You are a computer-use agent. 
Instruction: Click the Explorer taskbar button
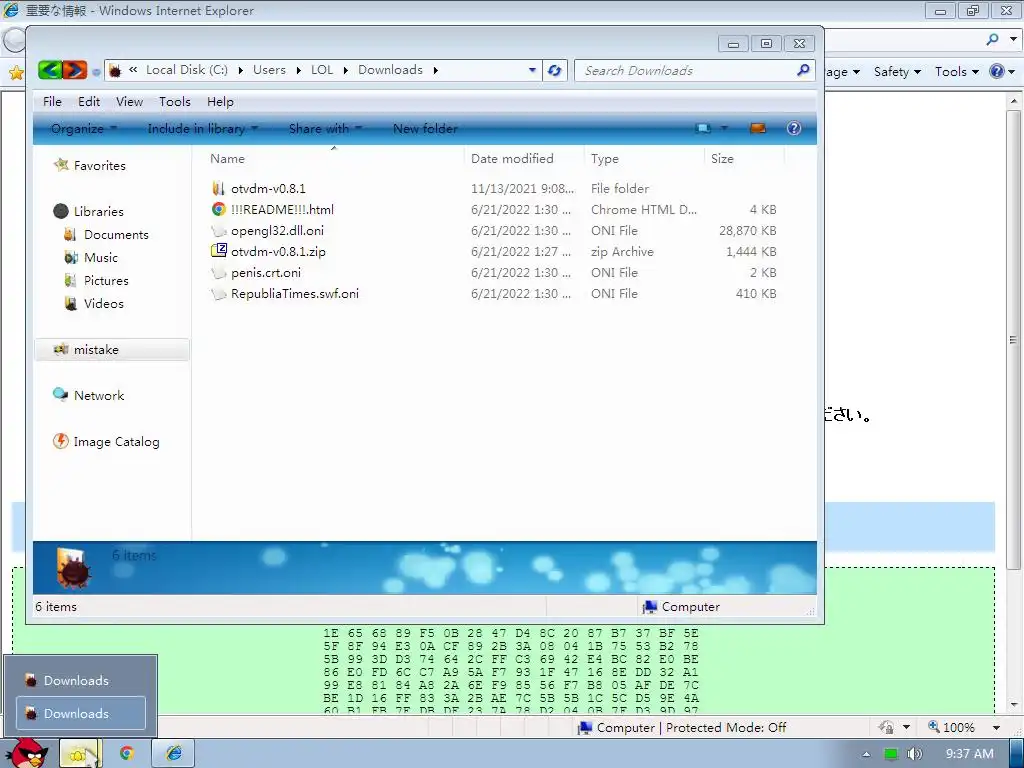pyautogui.click(x=79, y=754)
